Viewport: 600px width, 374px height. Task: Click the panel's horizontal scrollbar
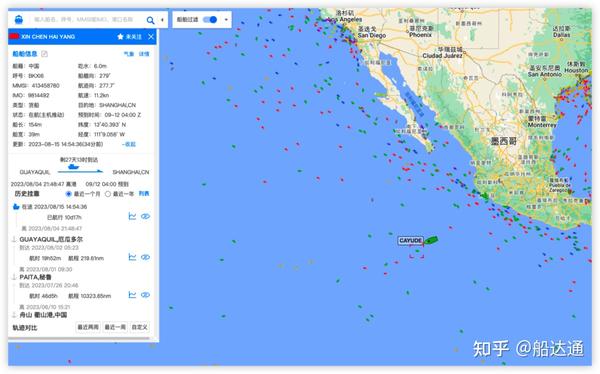[80, 338]
